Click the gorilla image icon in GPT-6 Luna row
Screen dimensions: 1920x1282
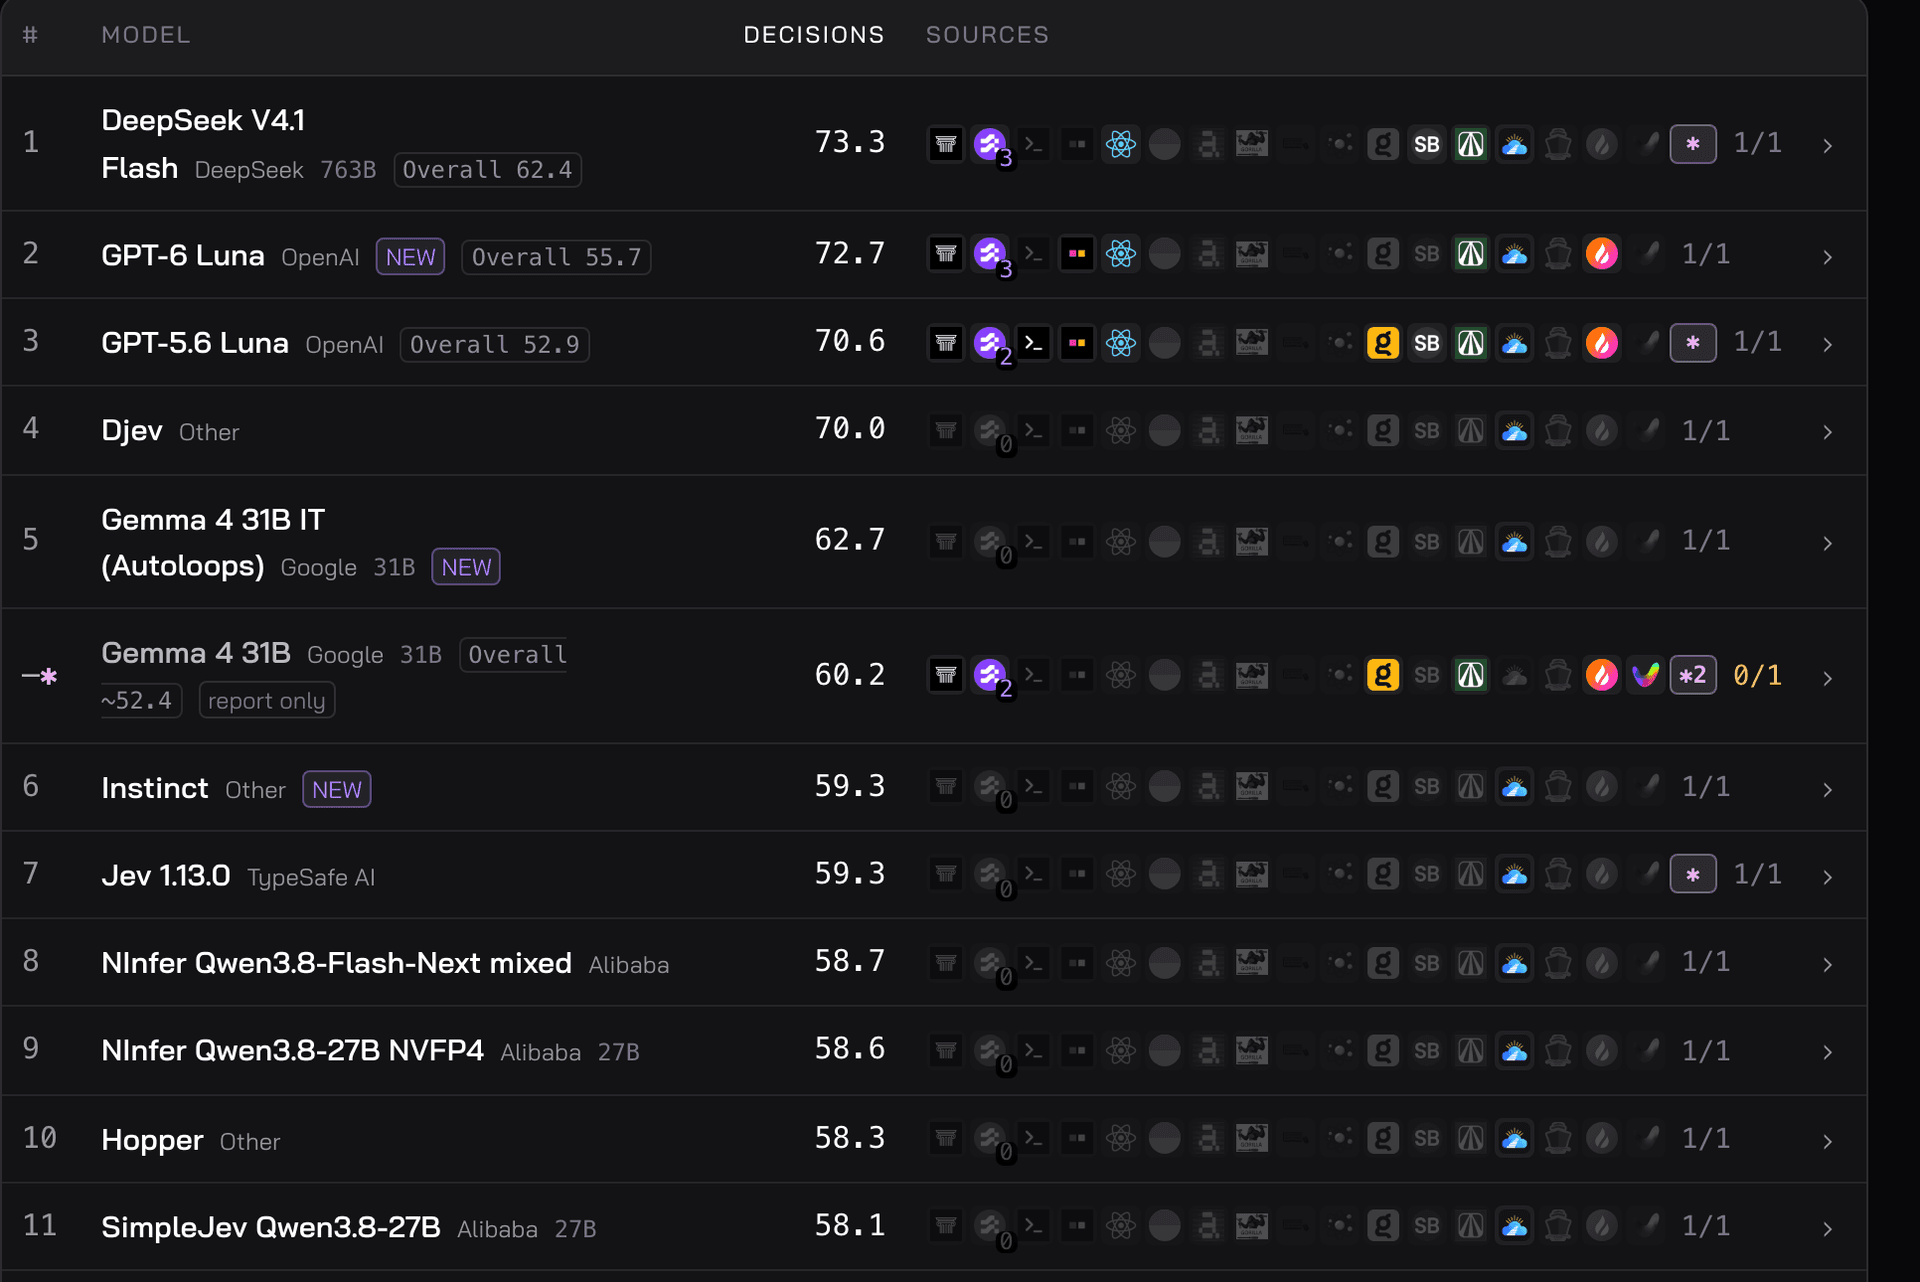(1252, 254)
